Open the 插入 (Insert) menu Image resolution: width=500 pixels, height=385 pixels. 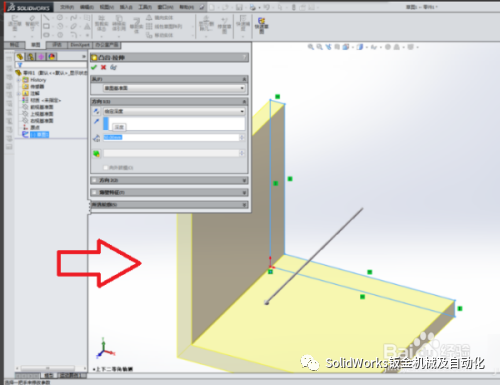pyautogui.click(x=126, y=7)
